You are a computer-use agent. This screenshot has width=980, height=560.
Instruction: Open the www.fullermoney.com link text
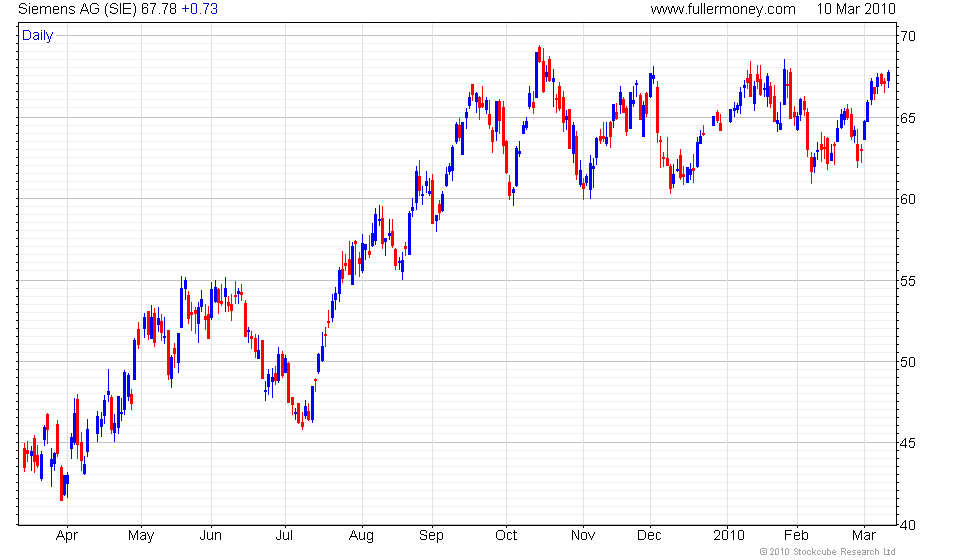(x=723, y=9)
